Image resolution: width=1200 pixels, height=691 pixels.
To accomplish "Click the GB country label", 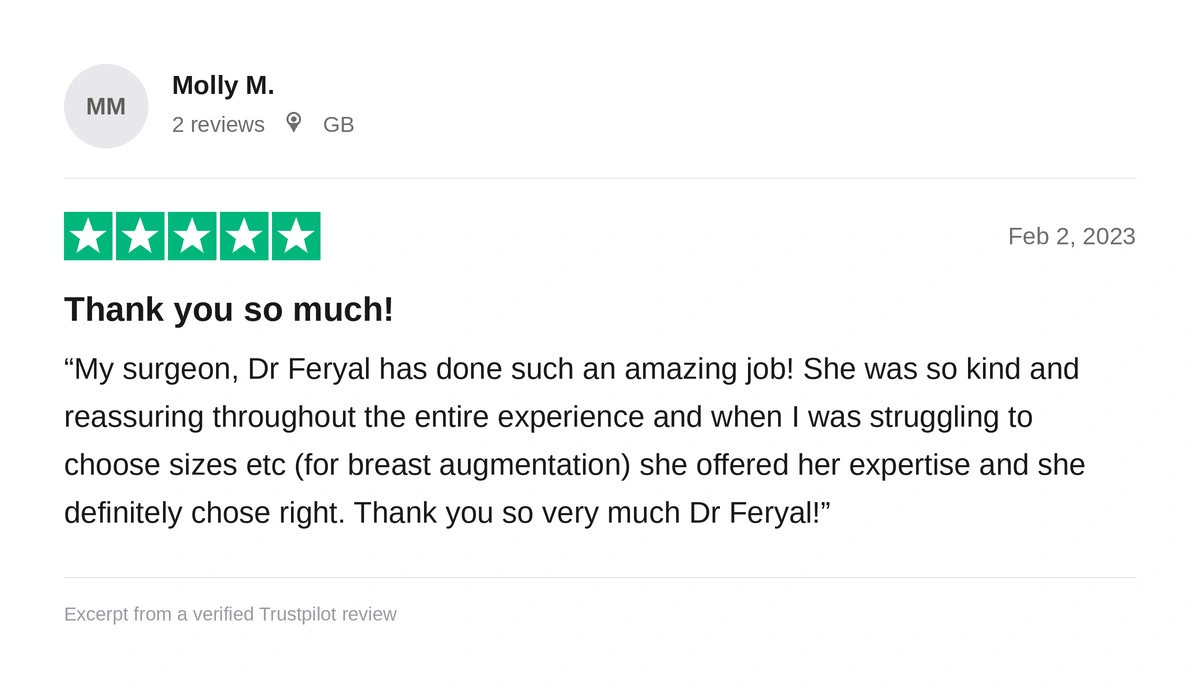I will 338,124.
